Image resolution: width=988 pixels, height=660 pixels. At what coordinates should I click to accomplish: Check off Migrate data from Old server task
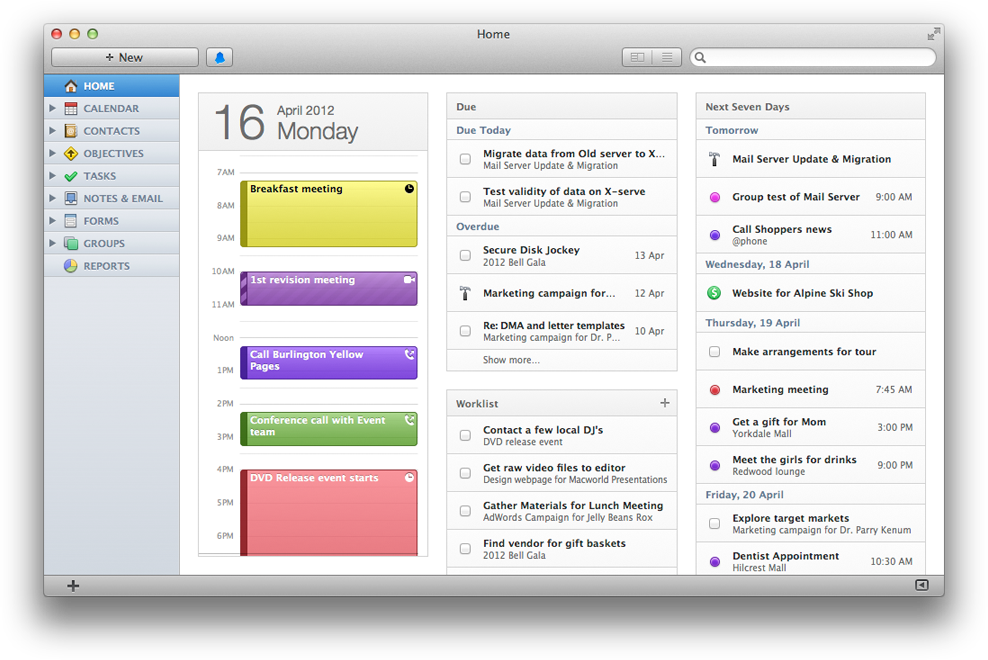coord(465,159)
